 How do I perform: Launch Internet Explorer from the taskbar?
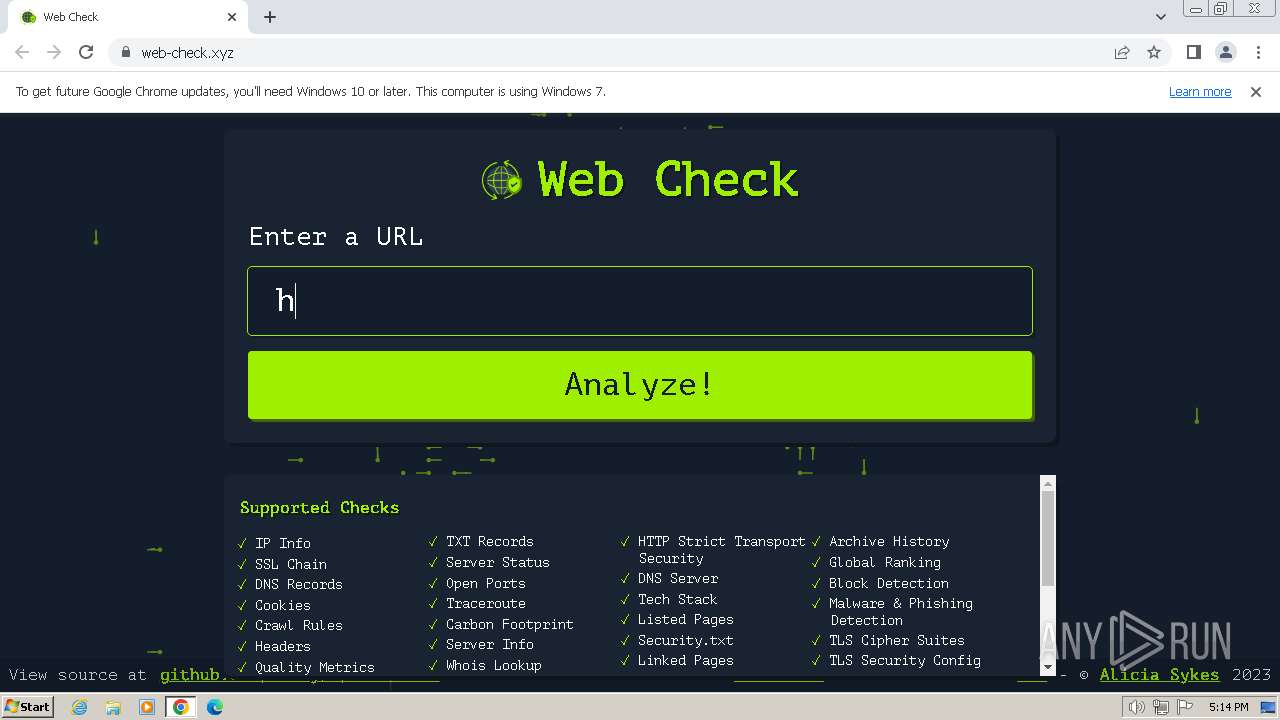click(x=80, y=707)
